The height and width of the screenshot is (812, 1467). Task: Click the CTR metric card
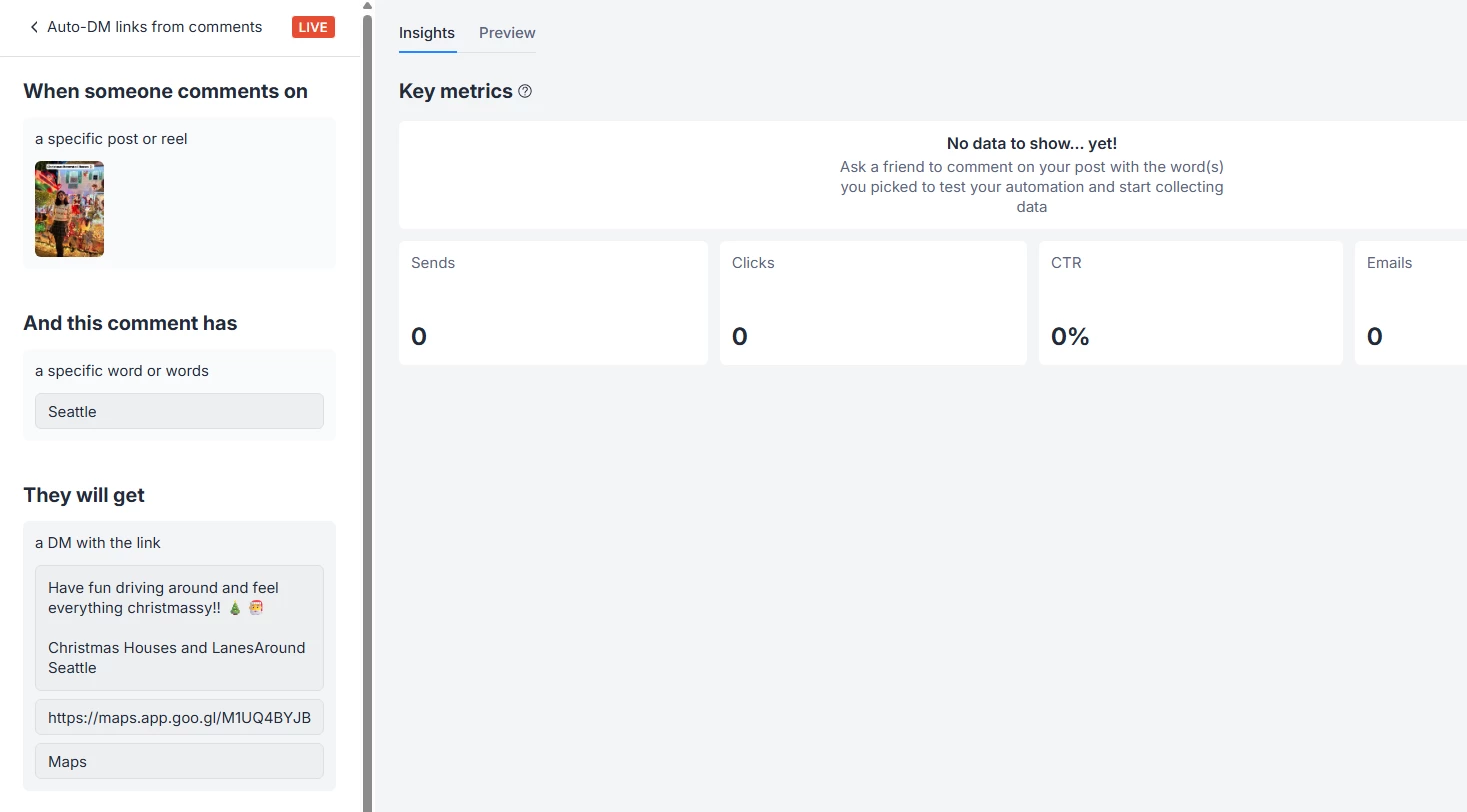pyautogui.click(x=1190, y=302)
